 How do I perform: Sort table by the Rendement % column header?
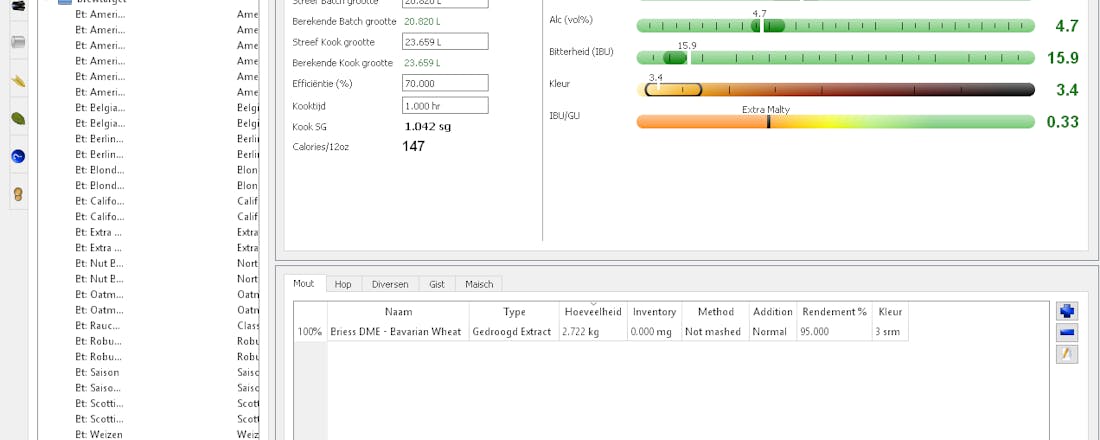[834, 312]
